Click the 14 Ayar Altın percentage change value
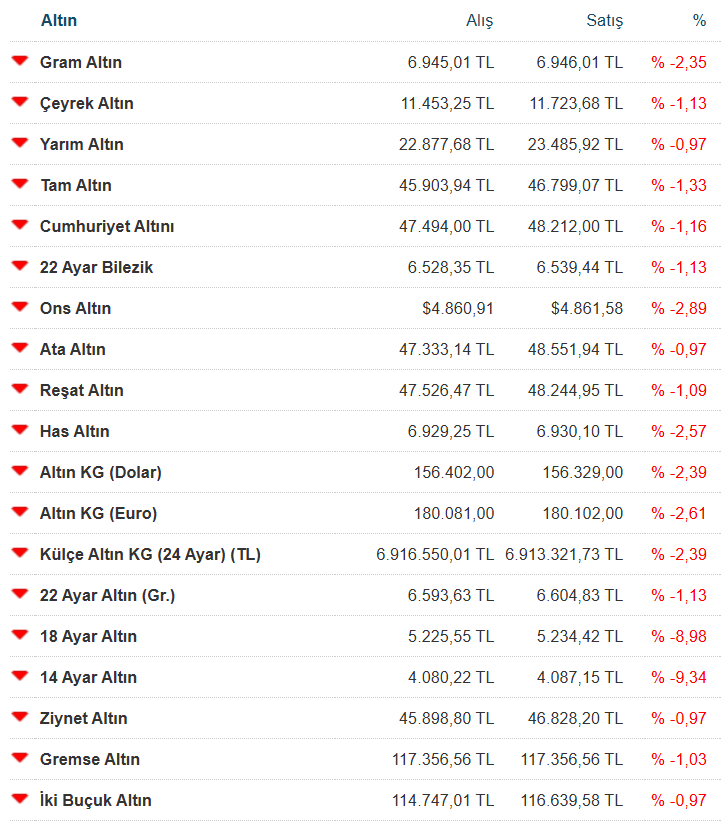The width and height of the screenshot is (721, 821). pos(679,677)
